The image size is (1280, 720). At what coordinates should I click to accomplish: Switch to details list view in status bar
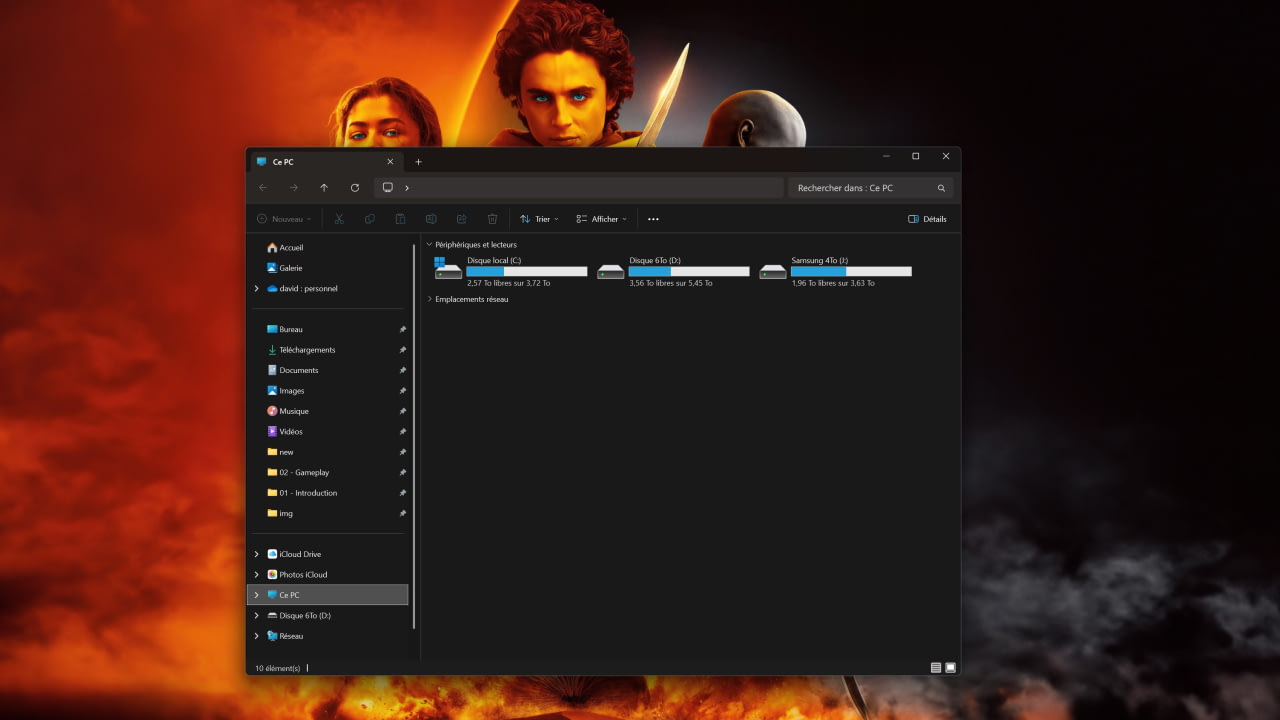[x=936, y=668]
